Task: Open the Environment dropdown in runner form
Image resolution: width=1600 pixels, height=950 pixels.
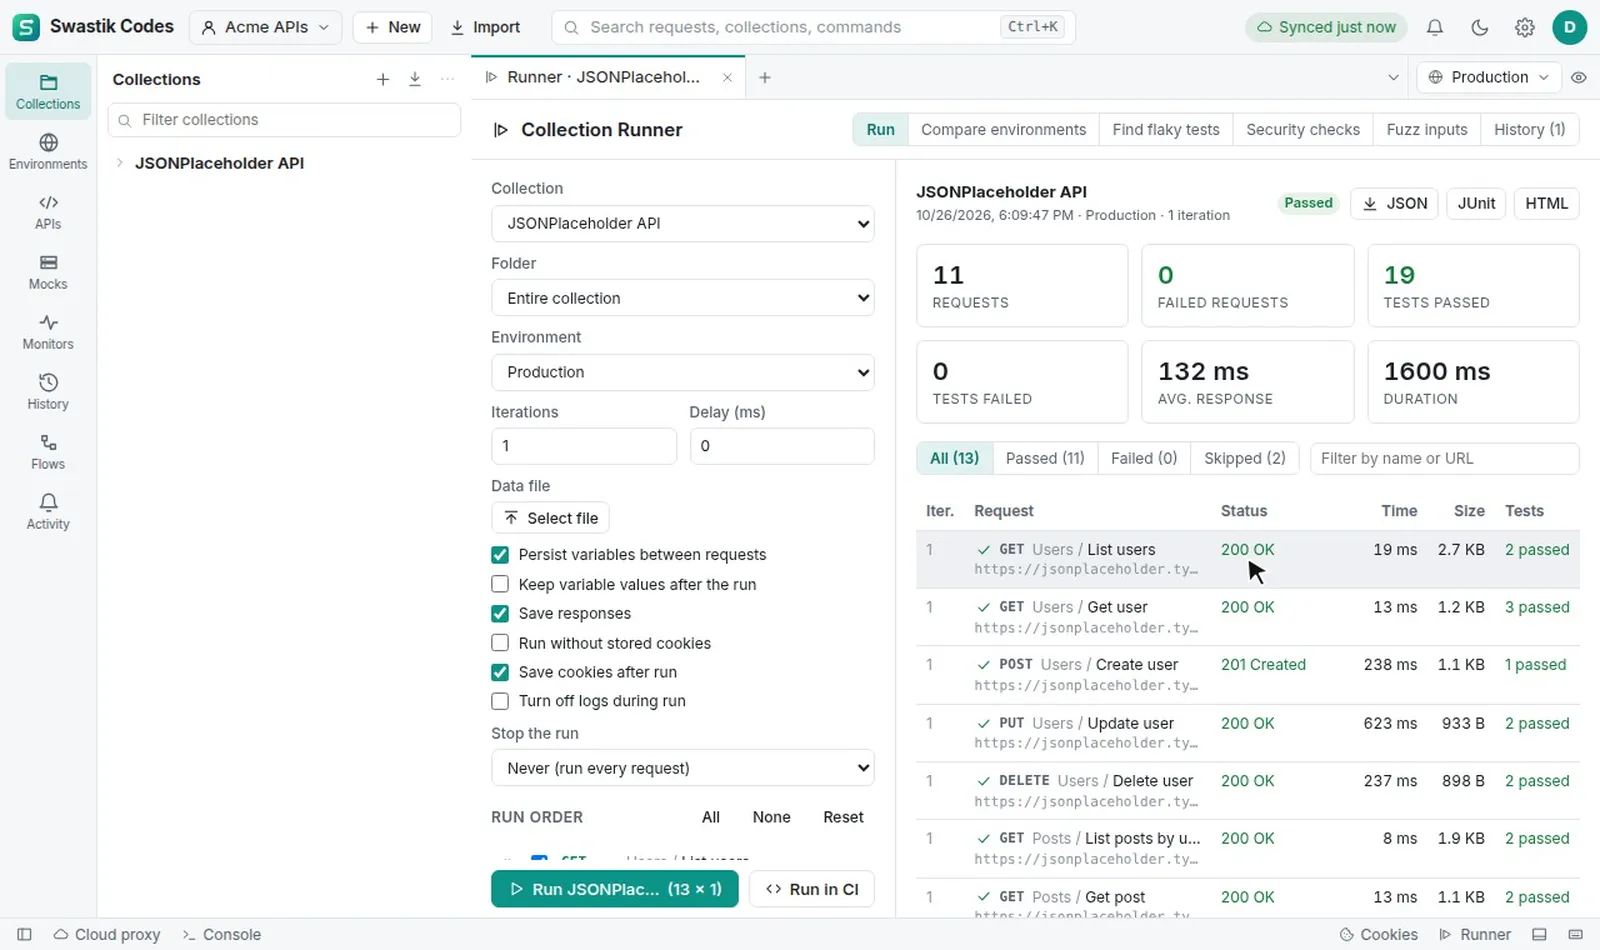Action: click(x=683, y=372)
